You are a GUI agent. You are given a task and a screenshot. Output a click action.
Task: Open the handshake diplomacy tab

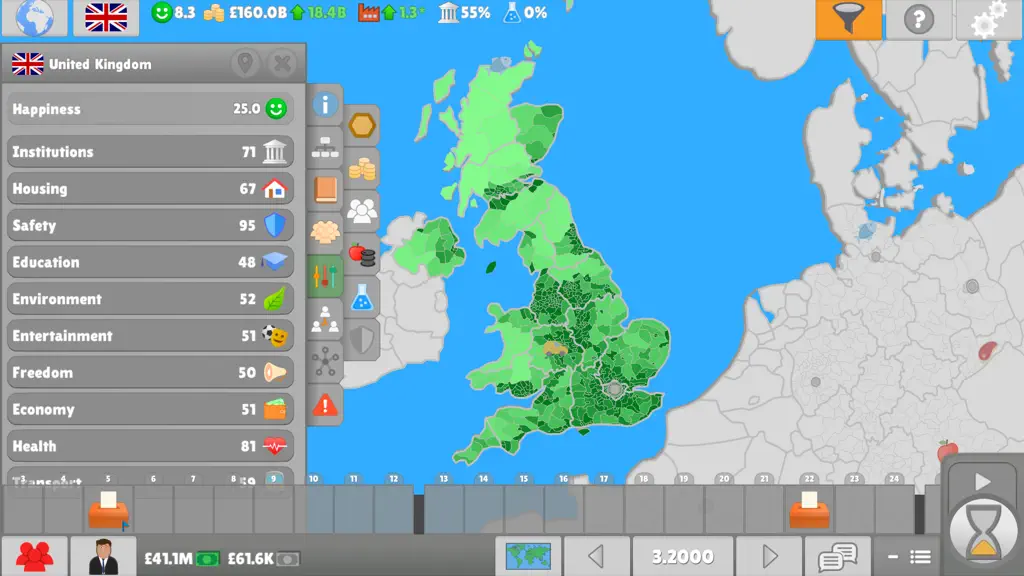325,232
